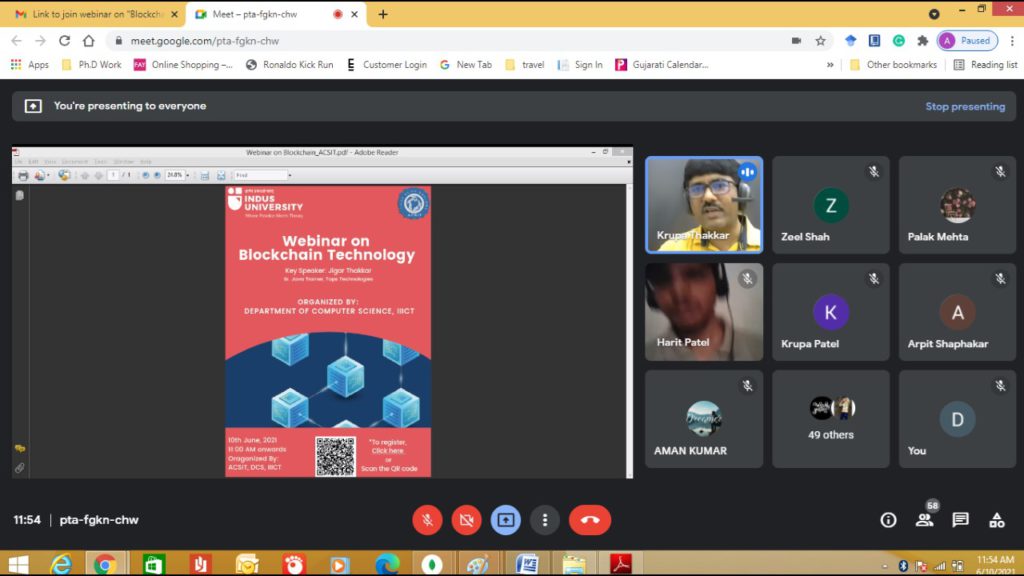
Task: Open more options three-dot menu
Action: [544, 520]
